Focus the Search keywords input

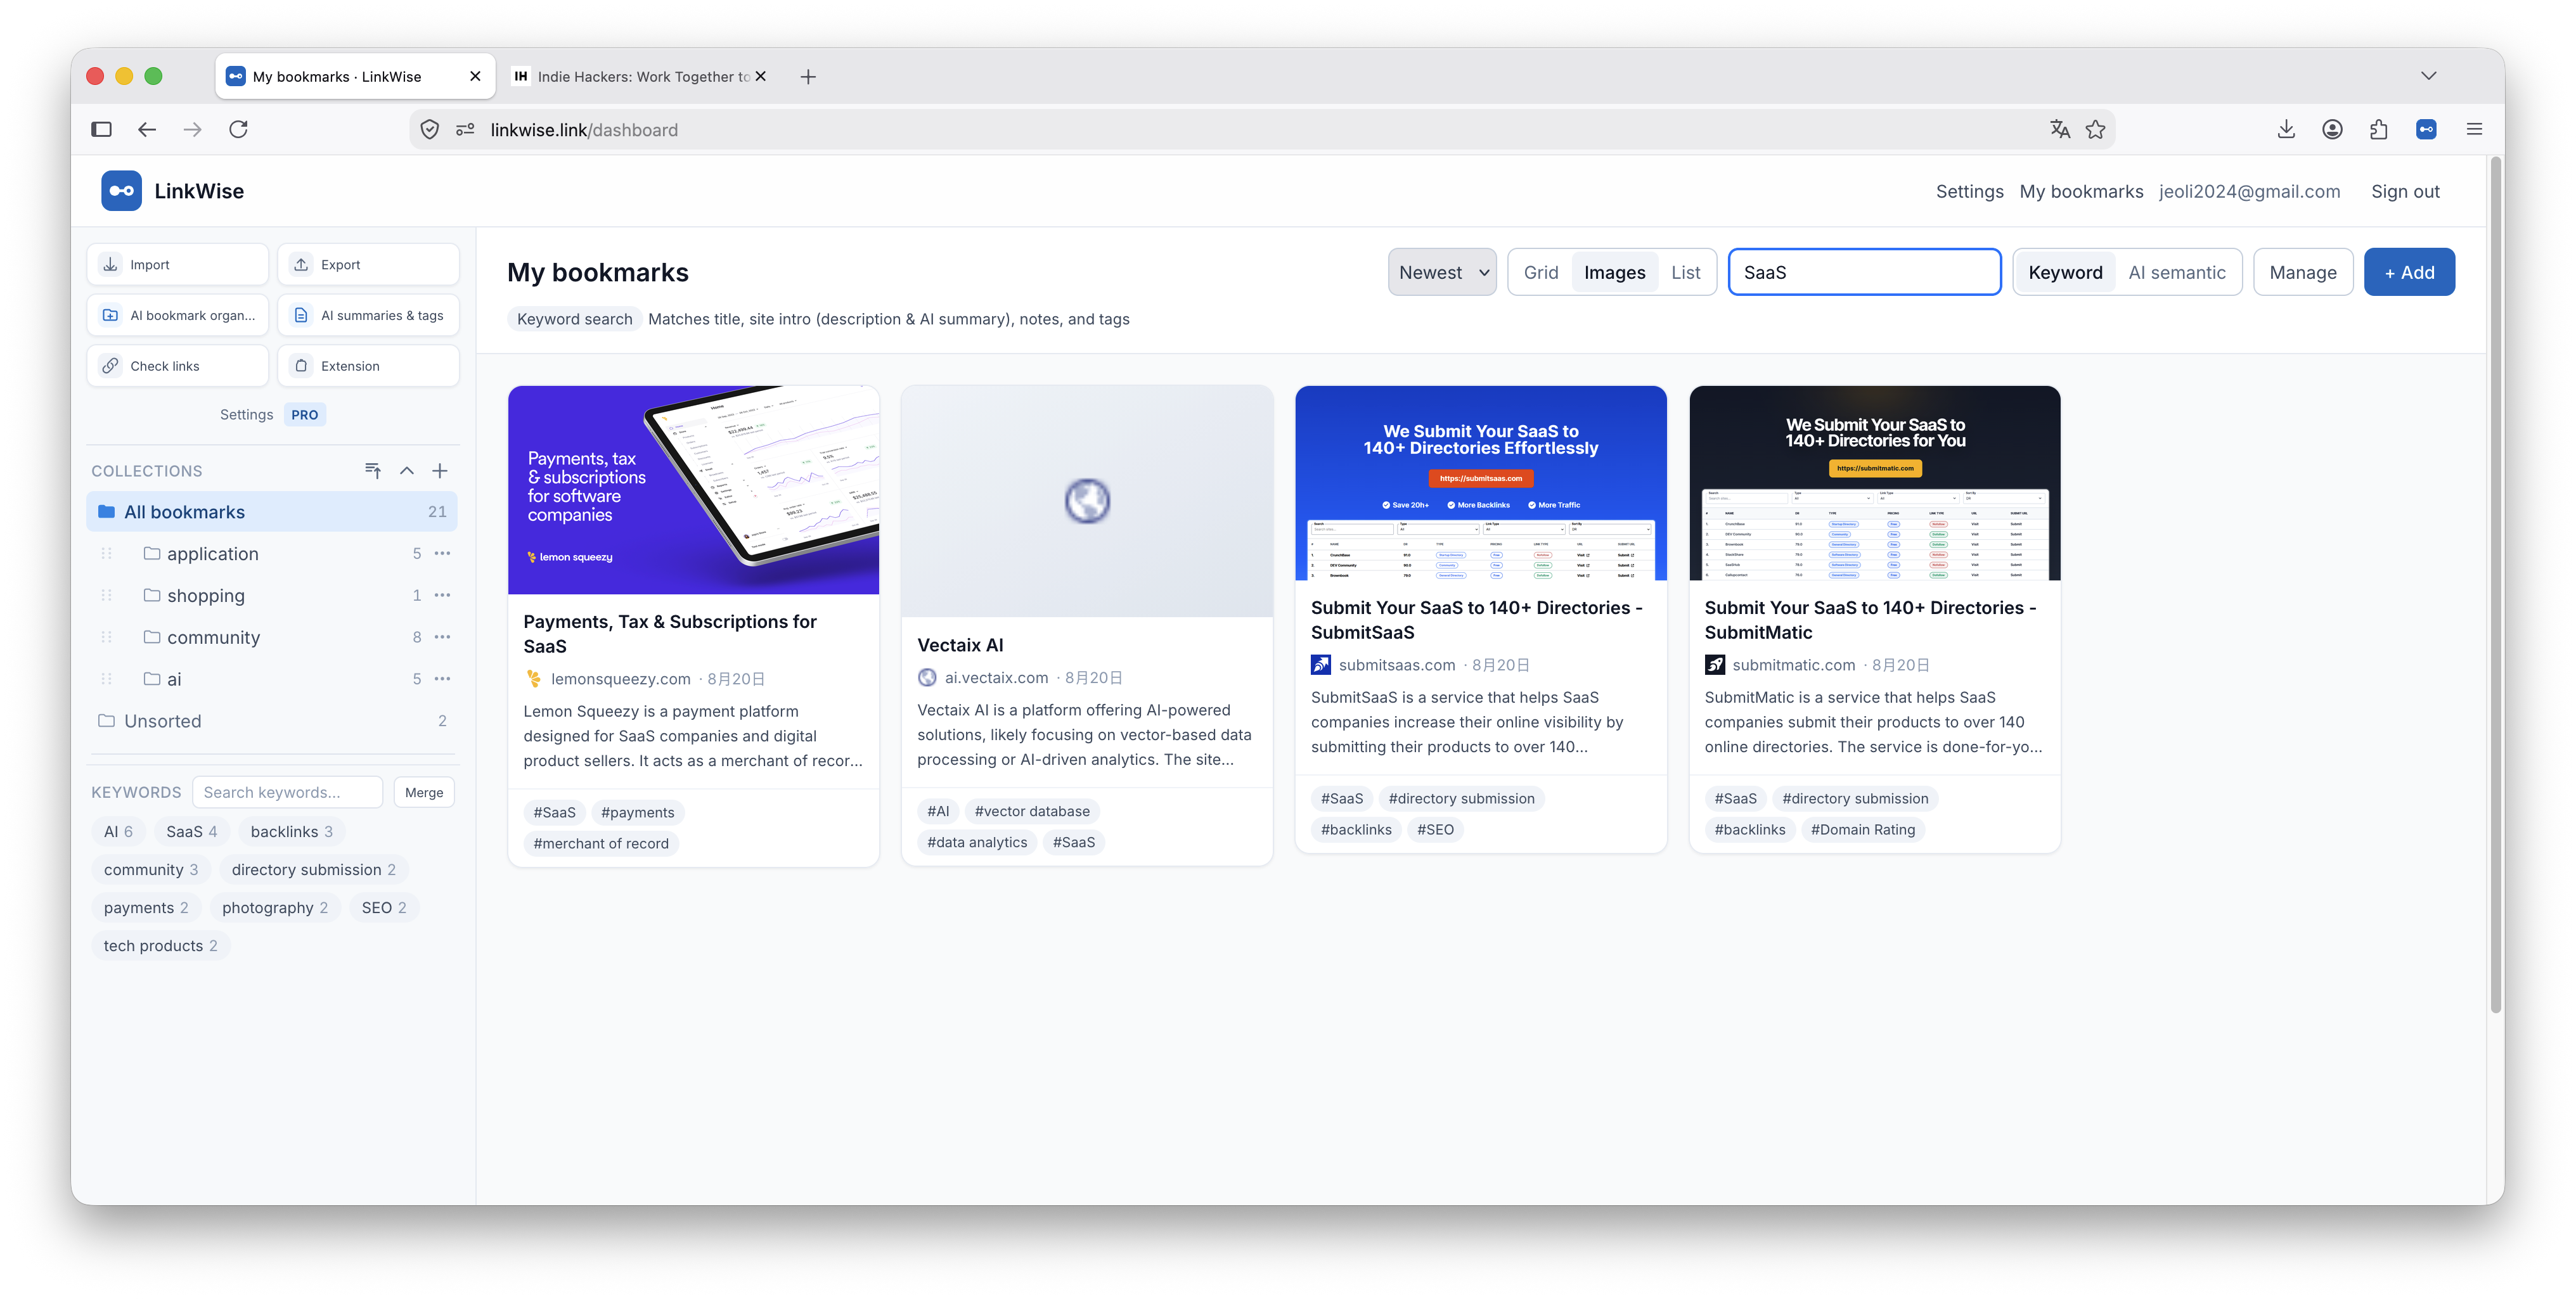pos(287,792)
